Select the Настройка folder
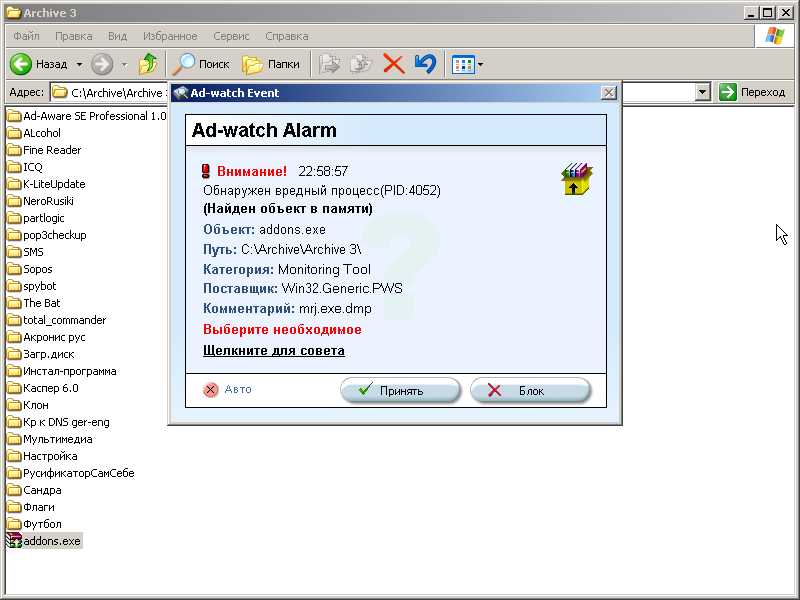The image size is (800, 600). (42, 456)
